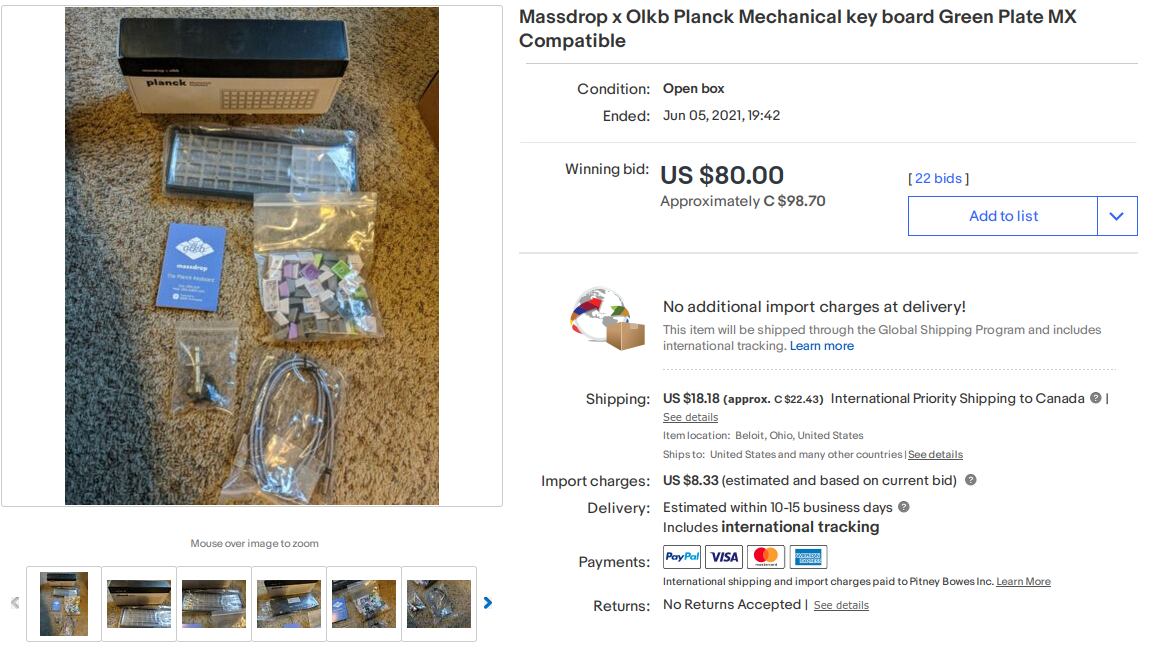Show previous thumbnails with left arrow
The image size is (1151, 646).
point(15,603)
